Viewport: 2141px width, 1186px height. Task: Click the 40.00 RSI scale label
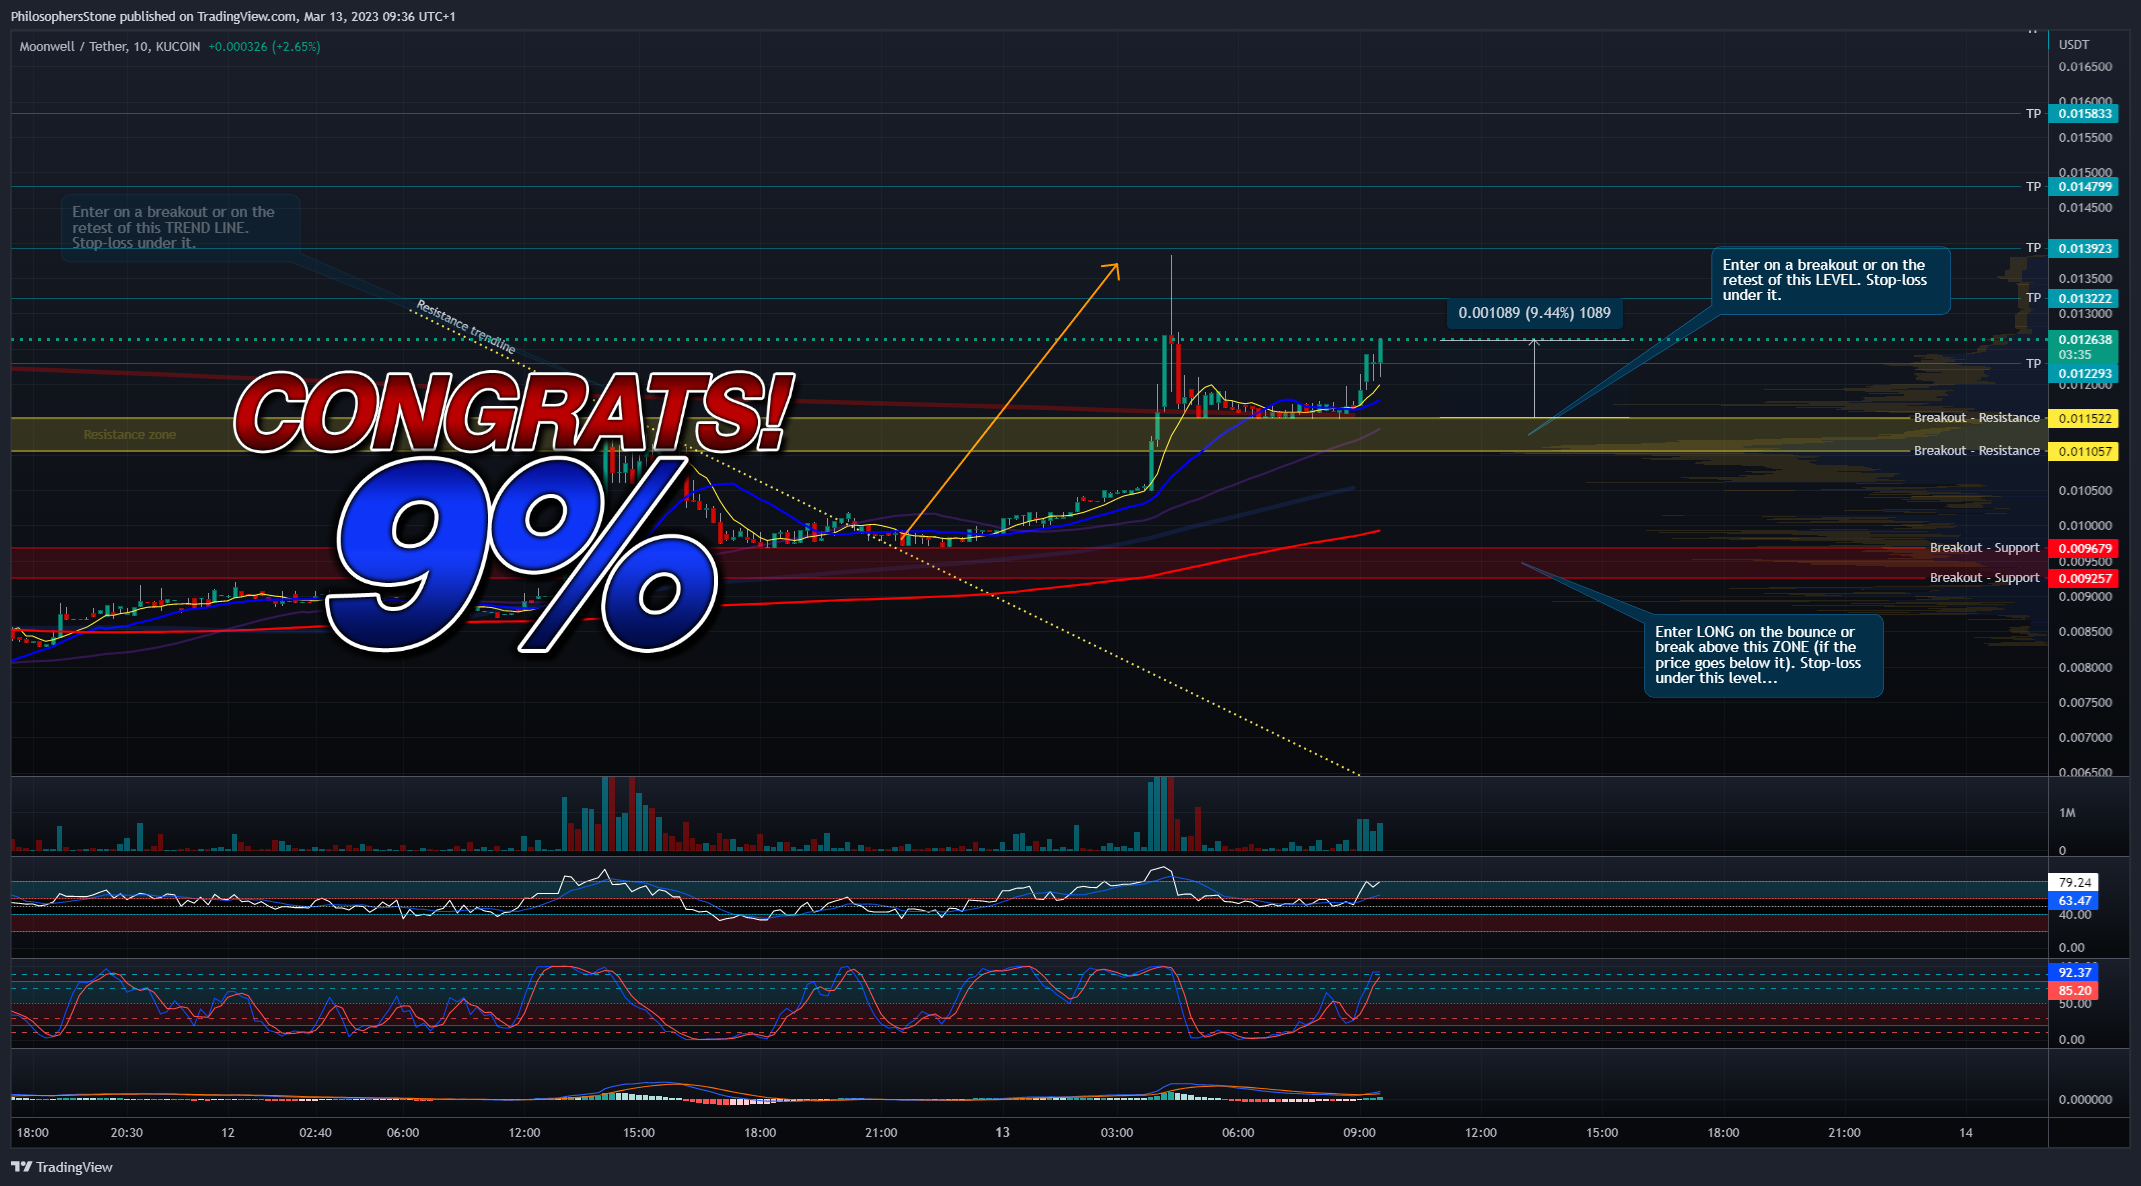[2074, 915]
